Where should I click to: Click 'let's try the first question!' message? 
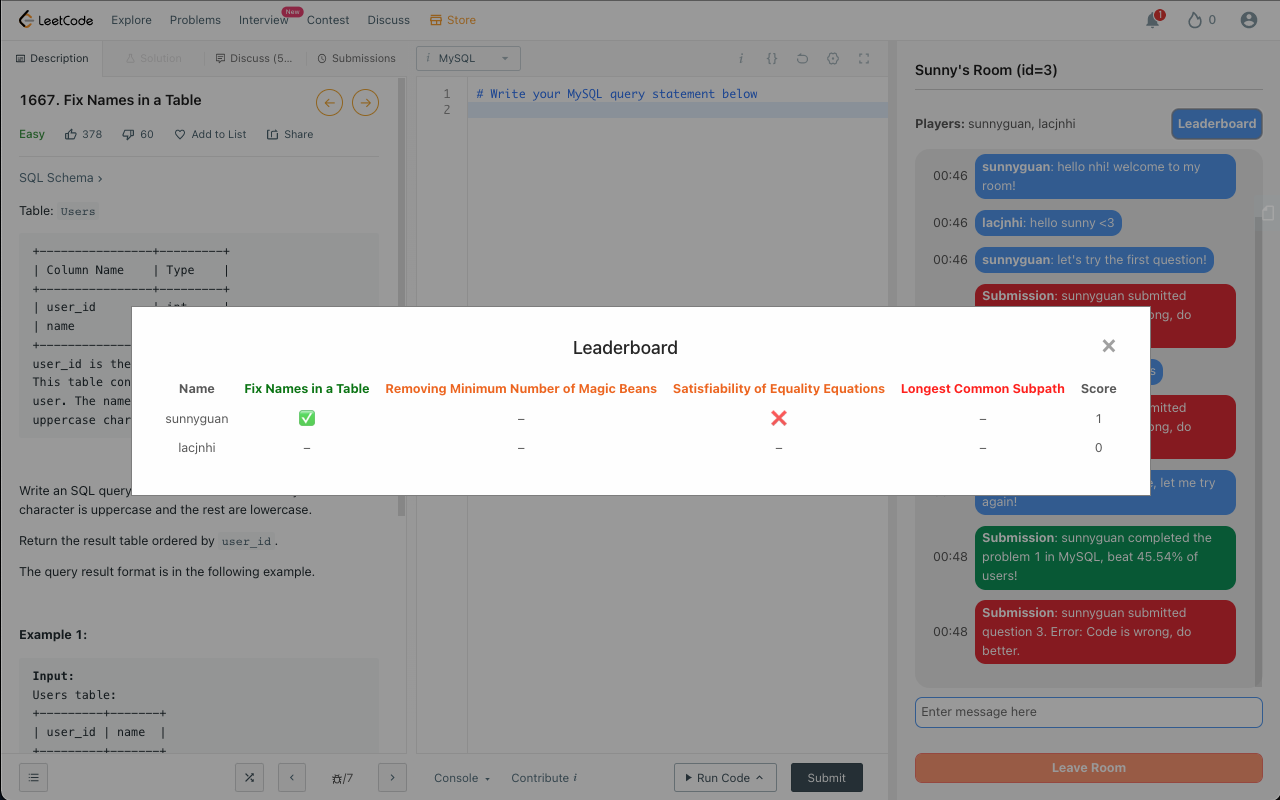(1094, 260)
